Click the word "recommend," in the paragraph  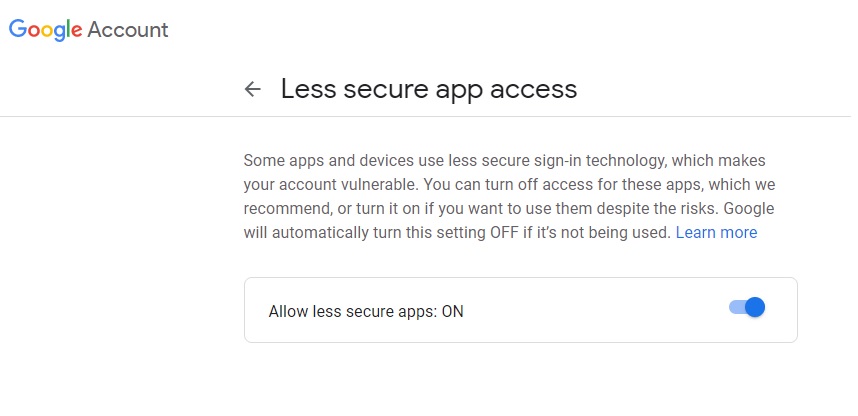[x=277, y=209]
